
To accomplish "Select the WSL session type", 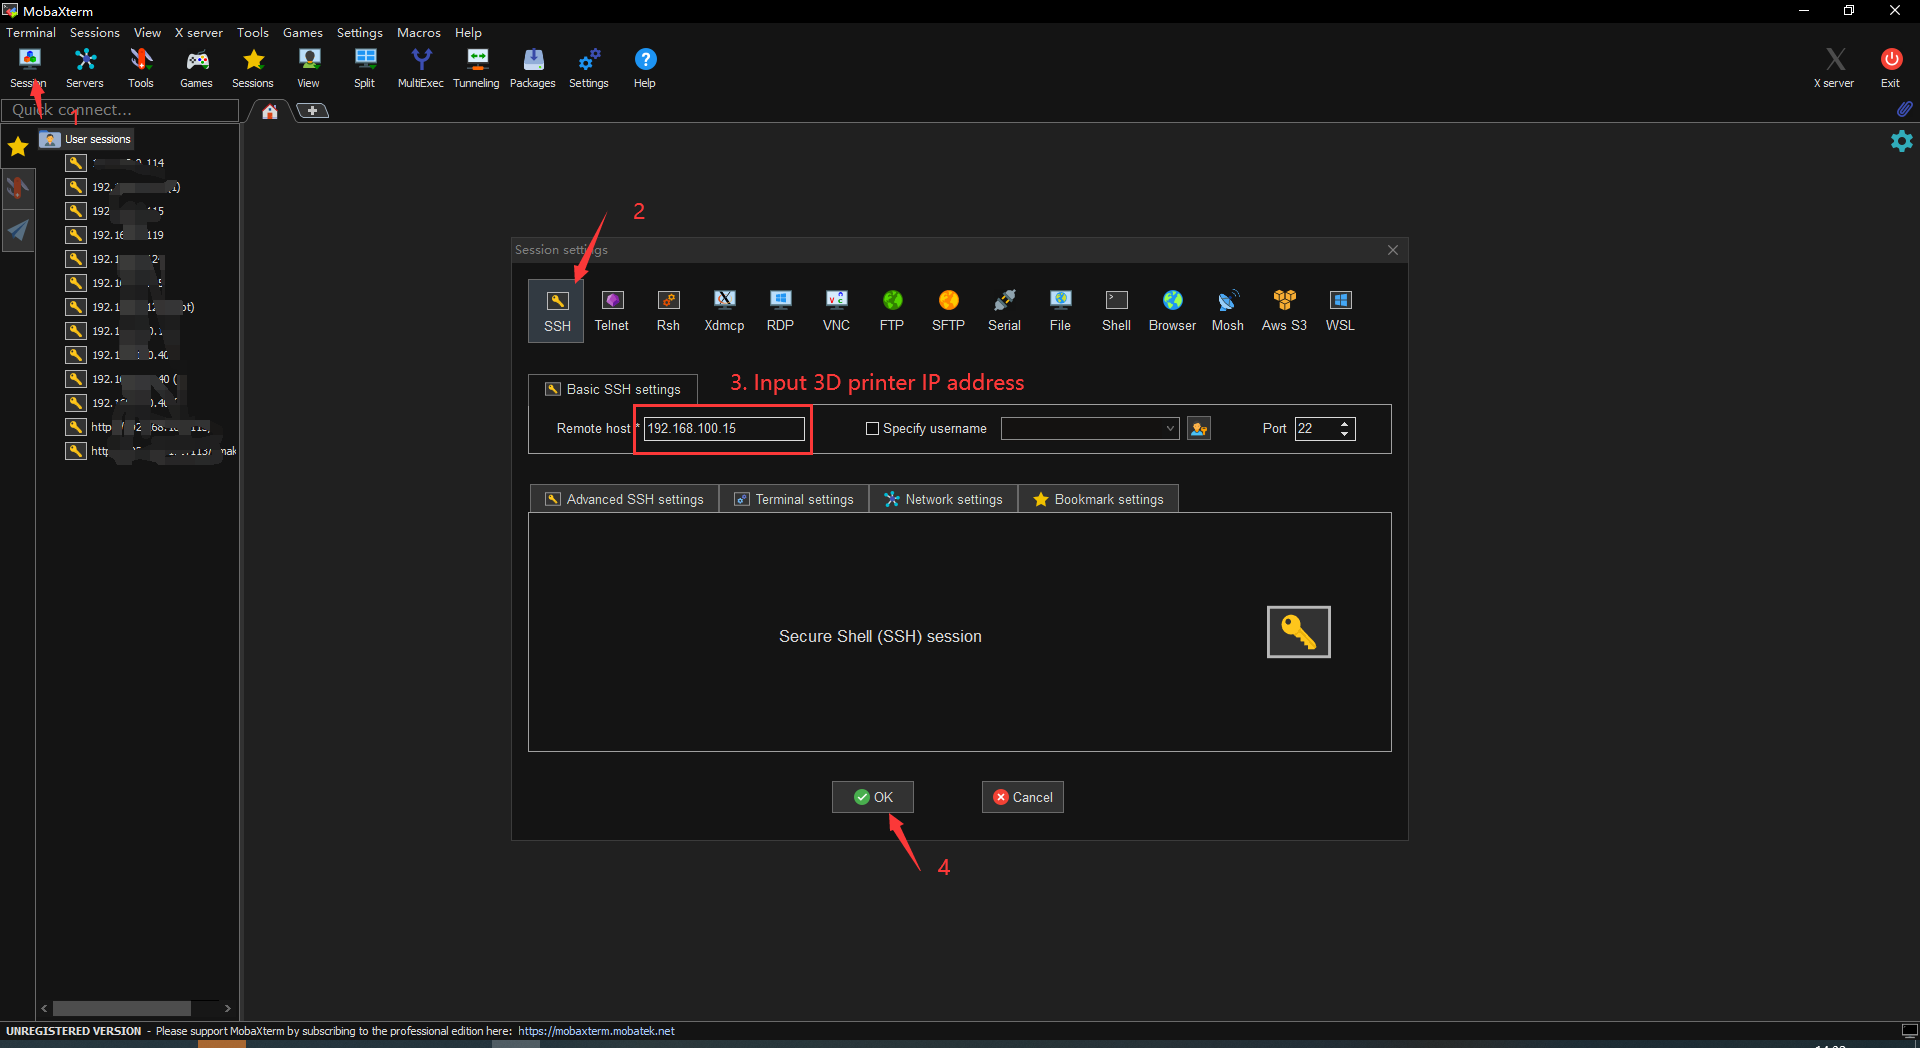I will [1340, 311].
